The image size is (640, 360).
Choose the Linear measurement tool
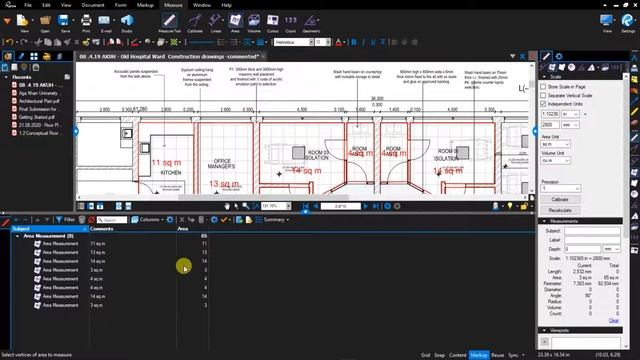pyautogui.click(x=216, y=22)
